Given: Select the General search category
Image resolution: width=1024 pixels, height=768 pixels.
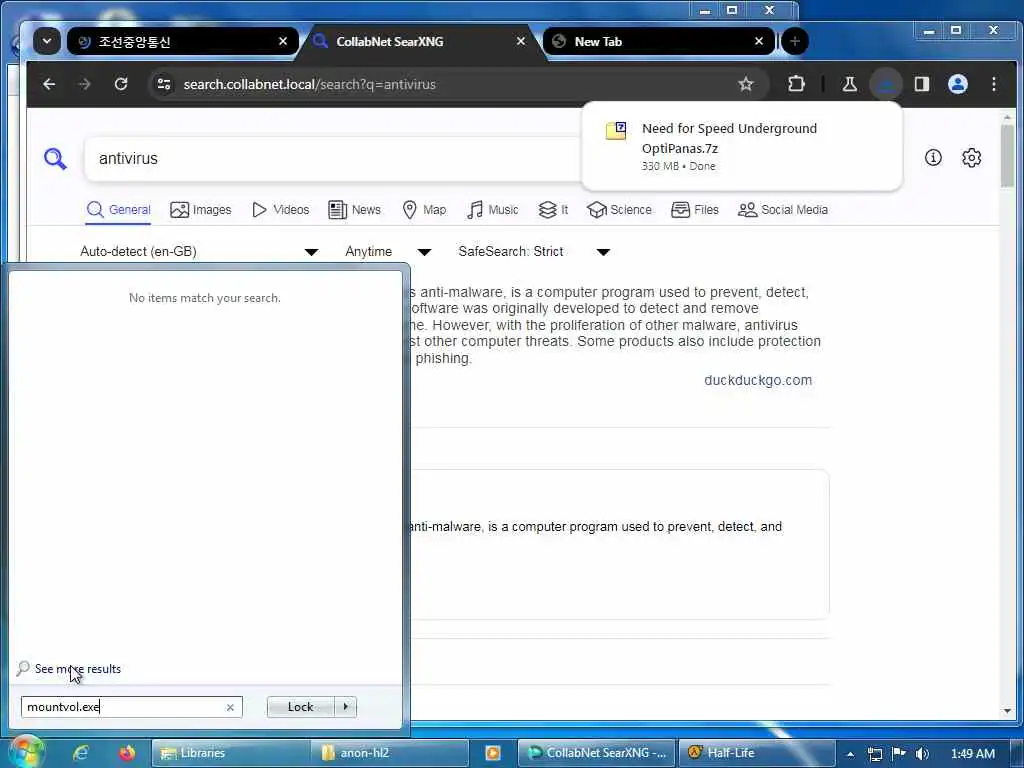Looking at the screenshot, I should click(x=118, y=210).
